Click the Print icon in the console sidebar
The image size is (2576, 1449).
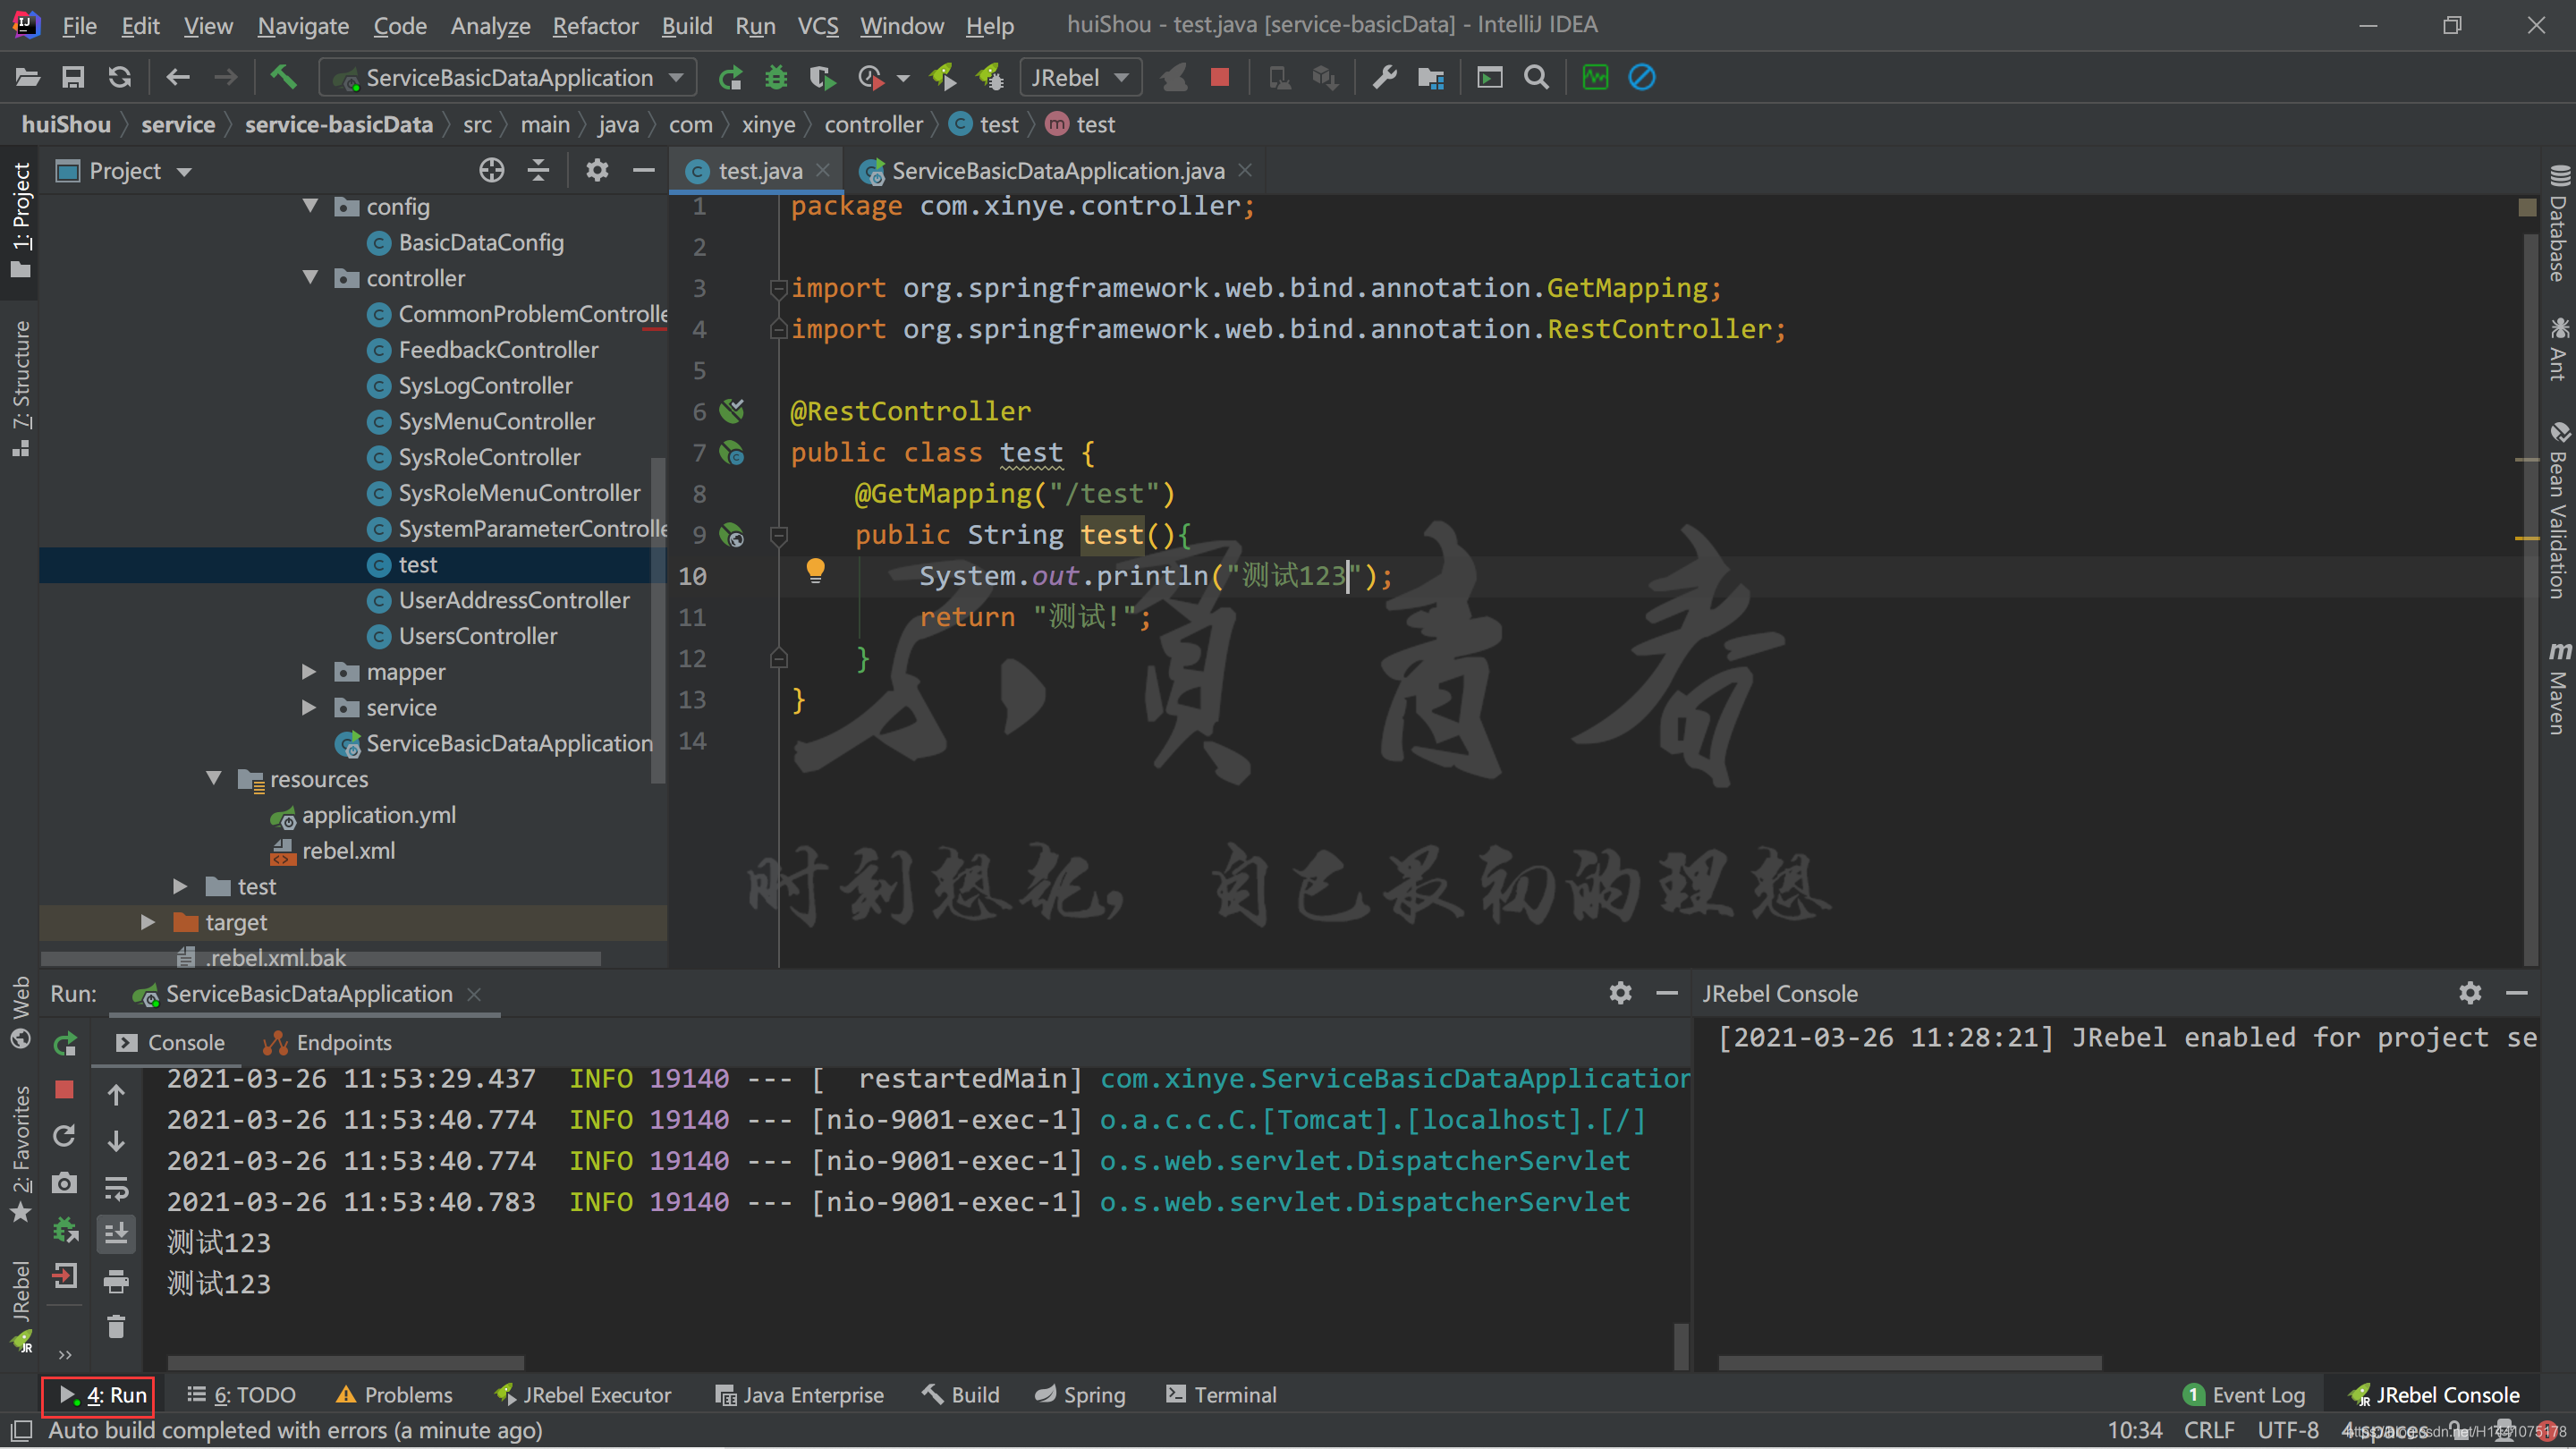pos(116,1281)
